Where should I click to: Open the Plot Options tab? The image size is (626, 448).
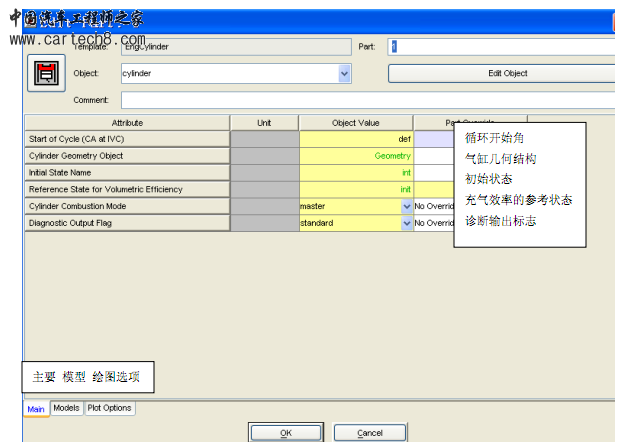pos(109,408)
